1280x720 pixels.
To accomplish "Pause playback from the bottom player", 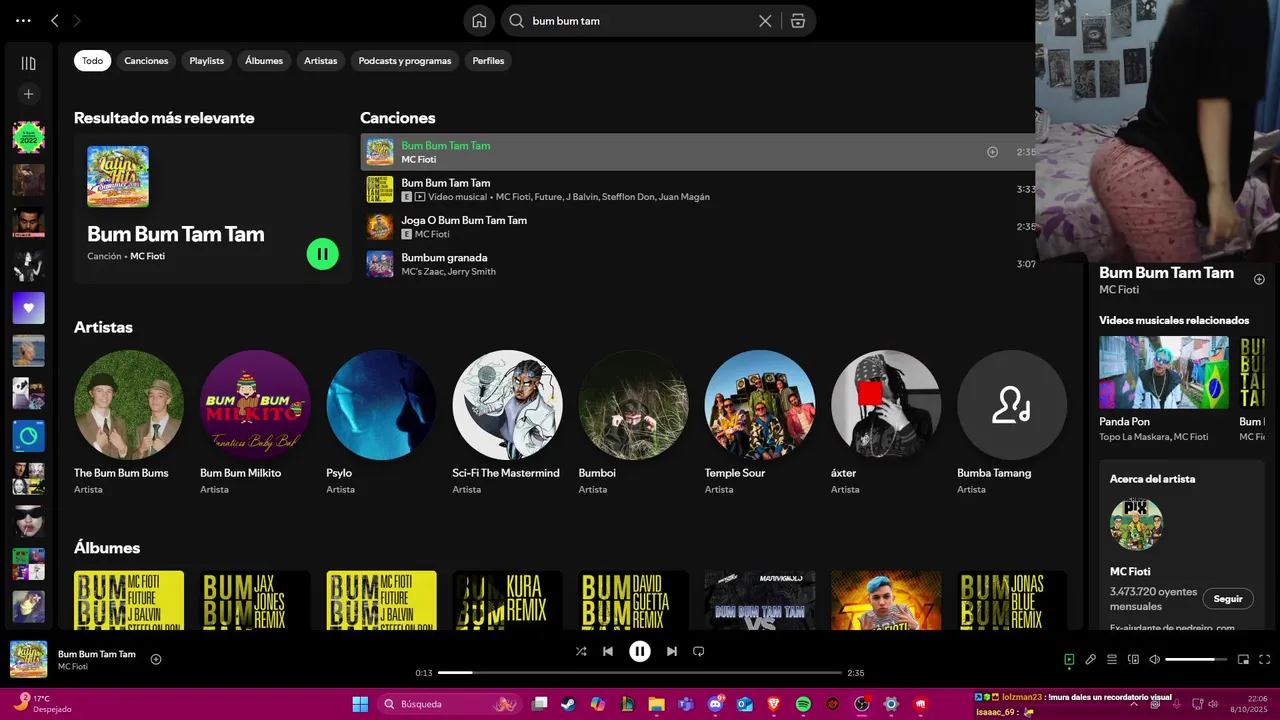I will pos(640,651).
